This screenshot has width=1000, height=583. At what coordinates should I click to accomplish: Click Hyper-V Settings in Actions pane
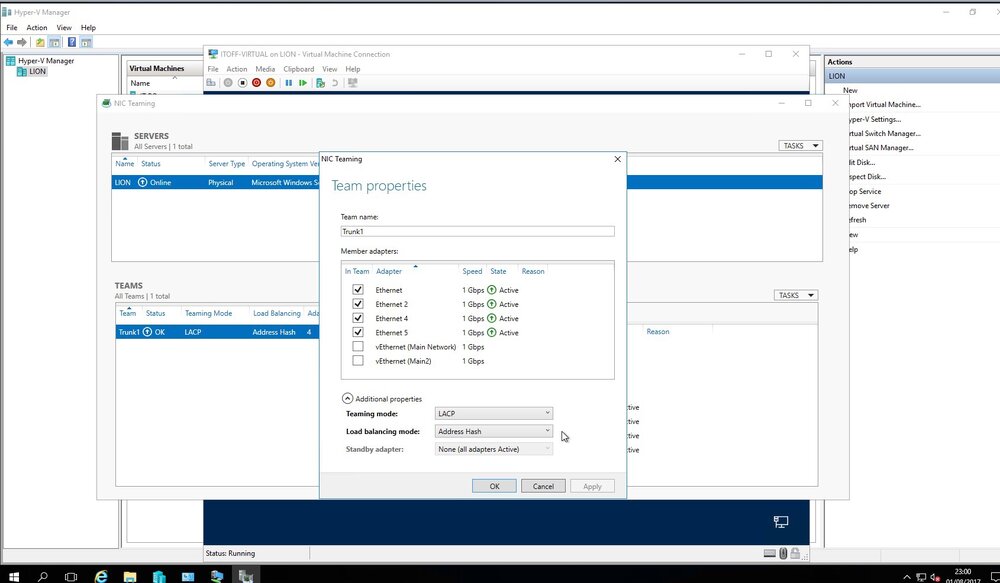[x=874, y=119]
